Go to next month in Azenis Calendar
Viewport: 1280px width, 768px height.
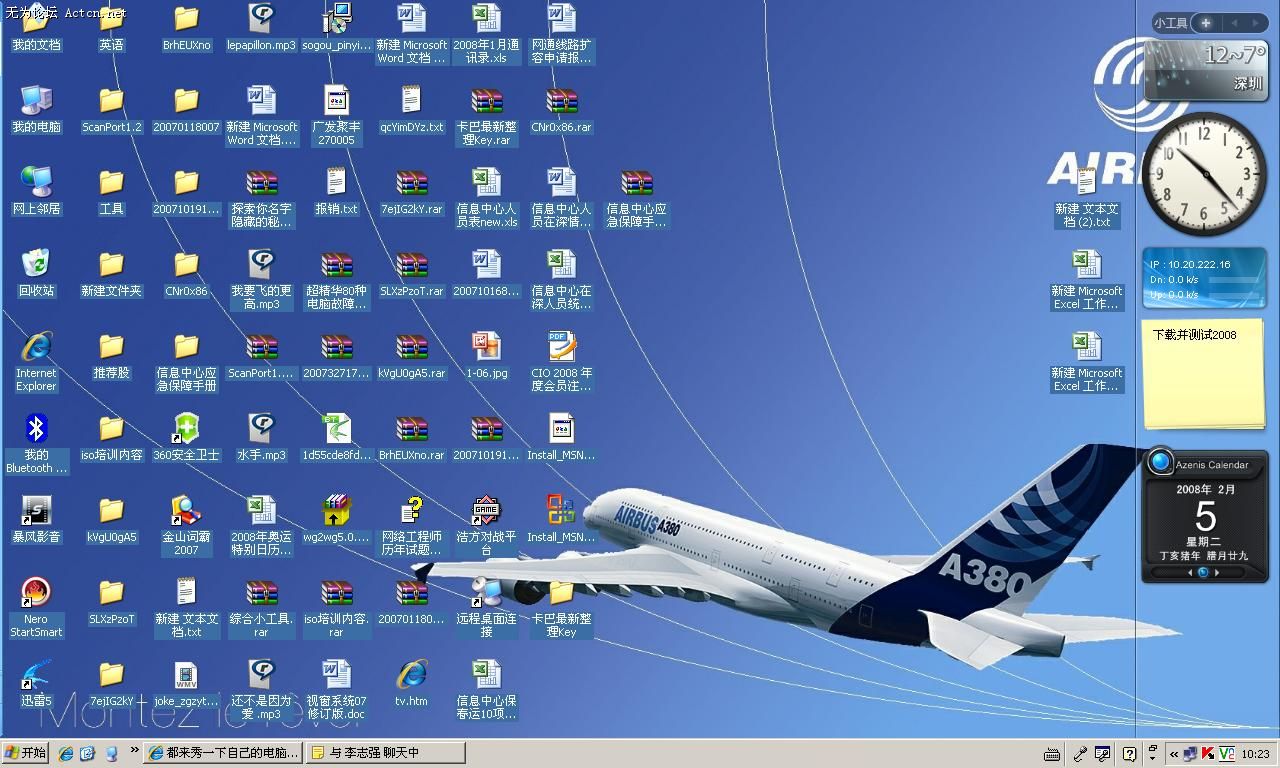[x=1216, y=573]
